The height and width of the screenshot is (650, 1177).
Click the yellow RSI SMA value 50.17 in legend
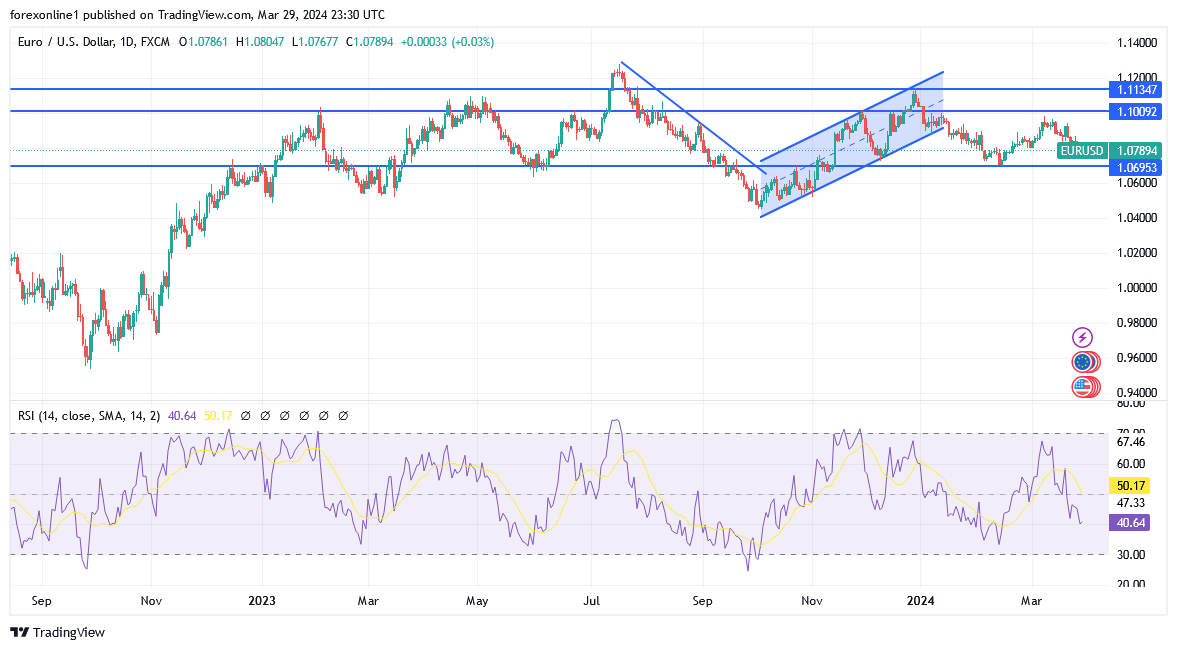[218, 415]
